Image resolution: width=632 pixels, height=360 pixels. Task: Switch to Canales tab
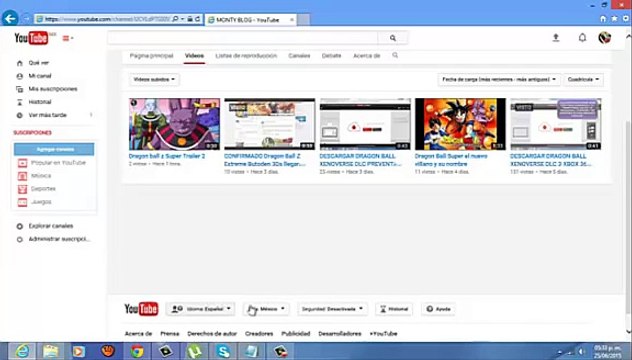click(x=299, y=56)
